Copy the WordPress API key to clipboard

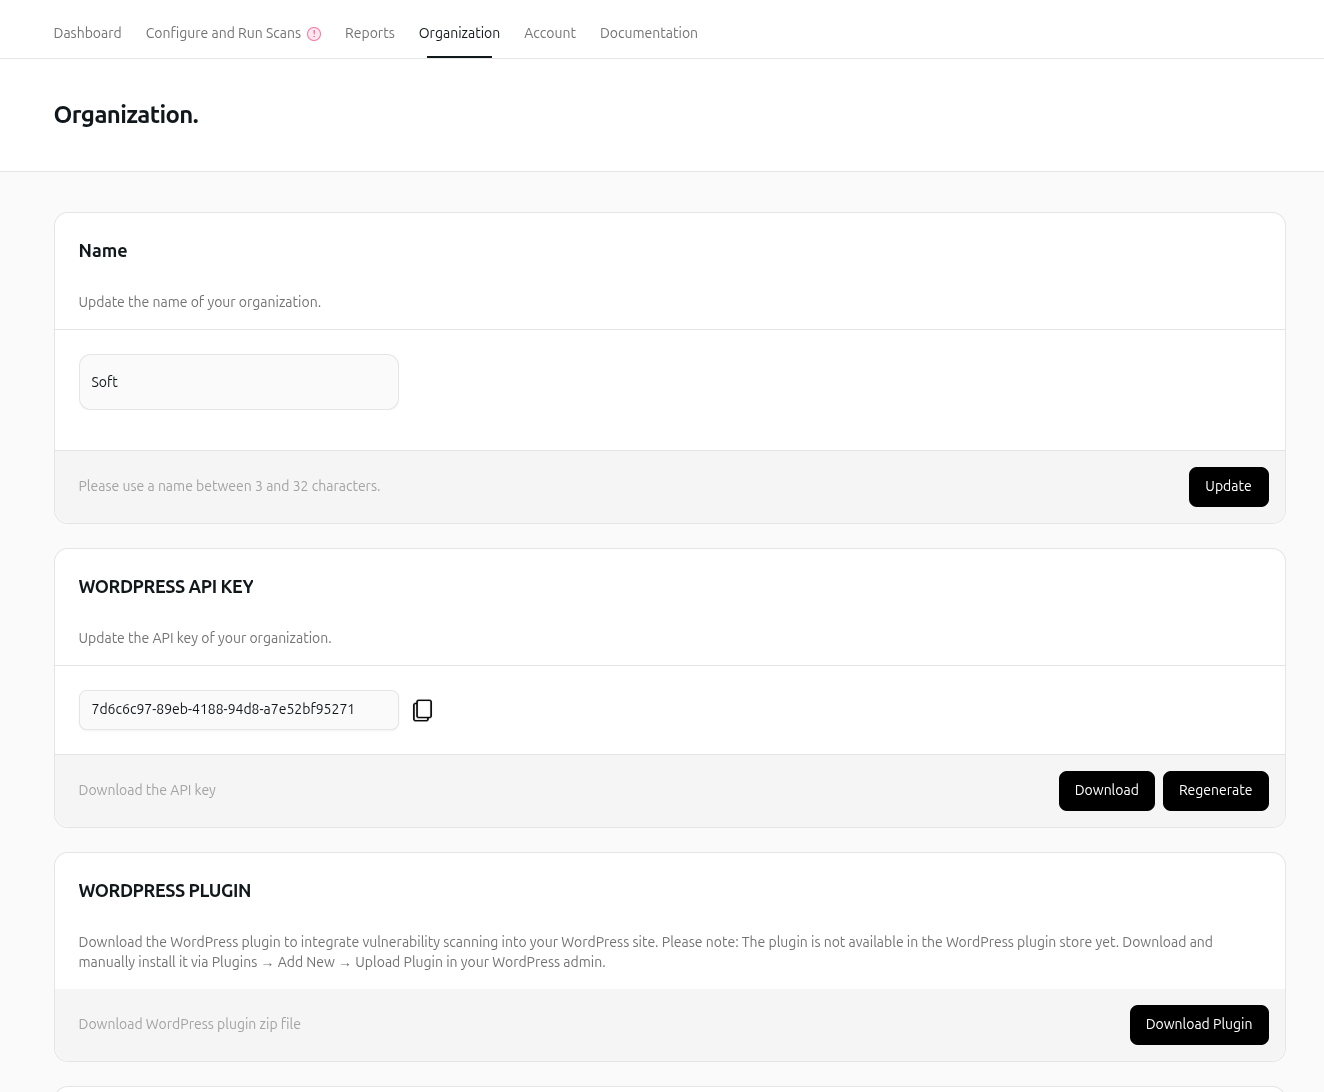tap(422, 710)
